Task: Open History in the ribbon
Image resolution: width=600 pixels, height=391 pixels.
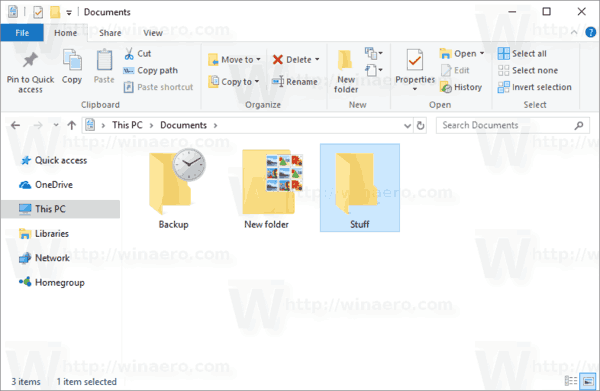Action: click(461, 87)
